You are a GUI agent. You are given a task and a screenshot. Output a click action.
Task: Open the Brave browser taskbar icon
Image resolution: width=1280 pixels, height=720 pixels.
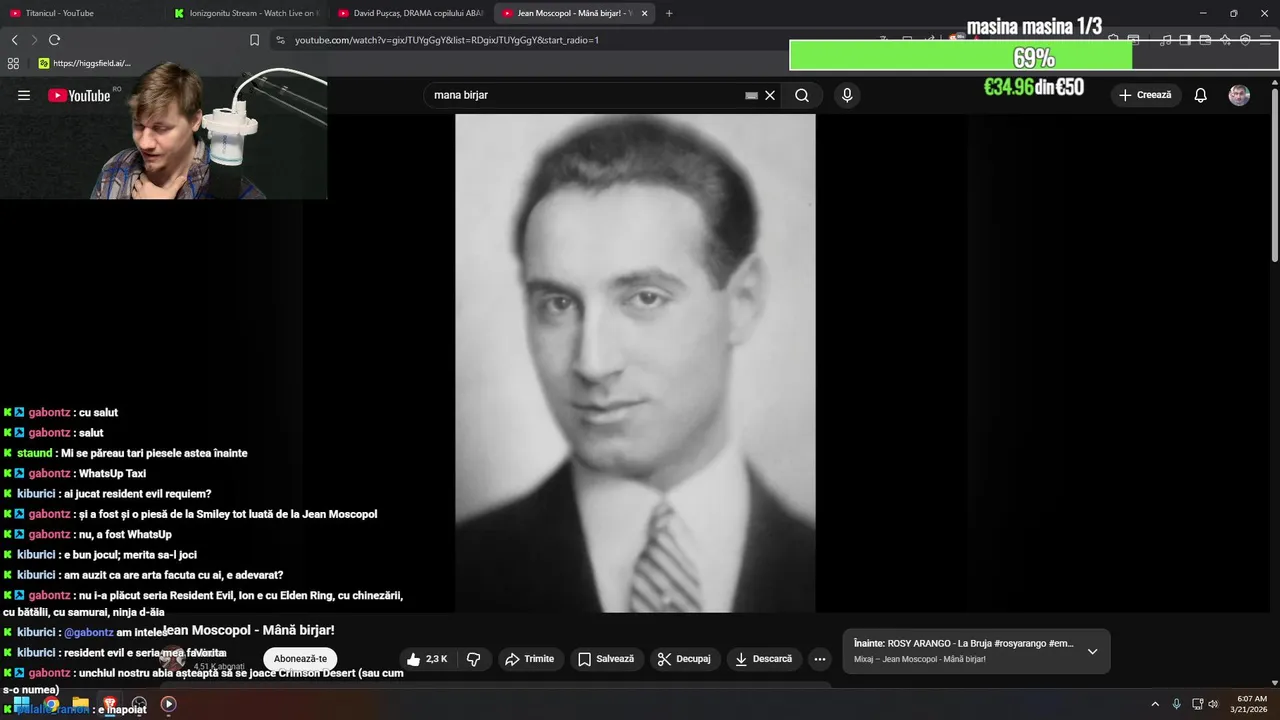click(110, 704)
